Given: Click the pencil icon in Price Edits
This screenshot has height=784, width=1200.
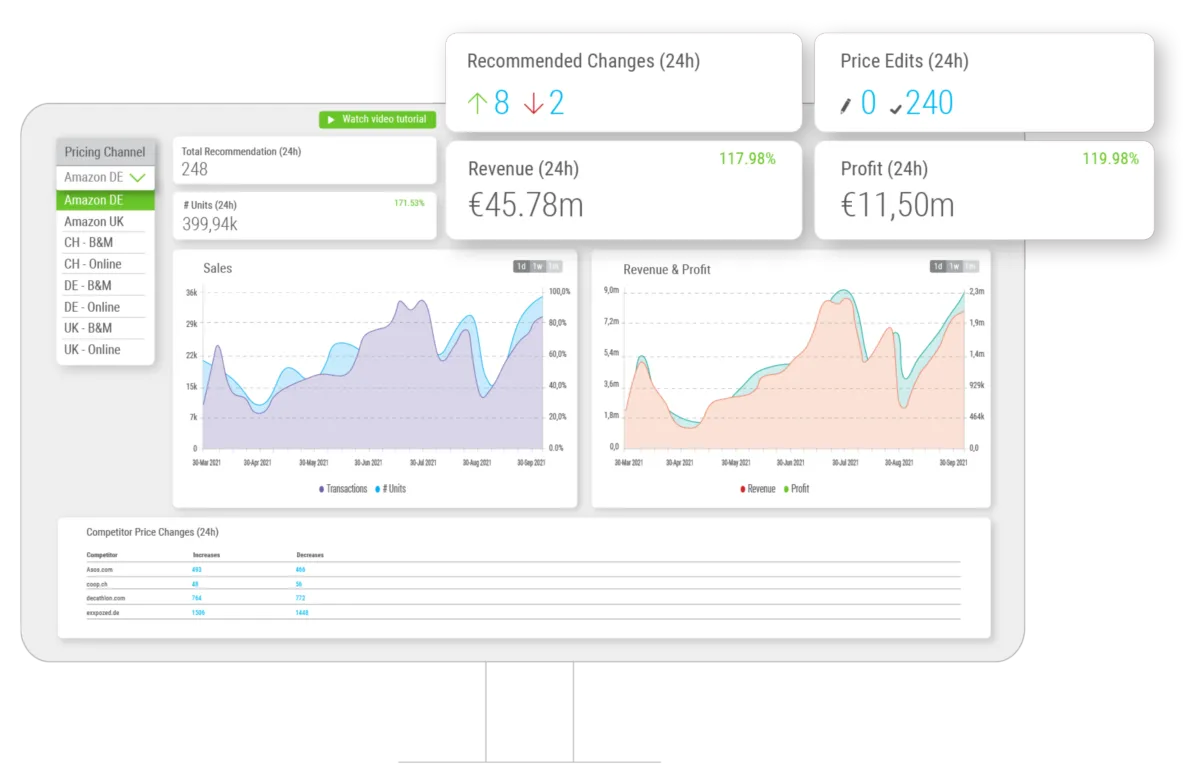Looking at the screenshot, I should tap(847, 106).
